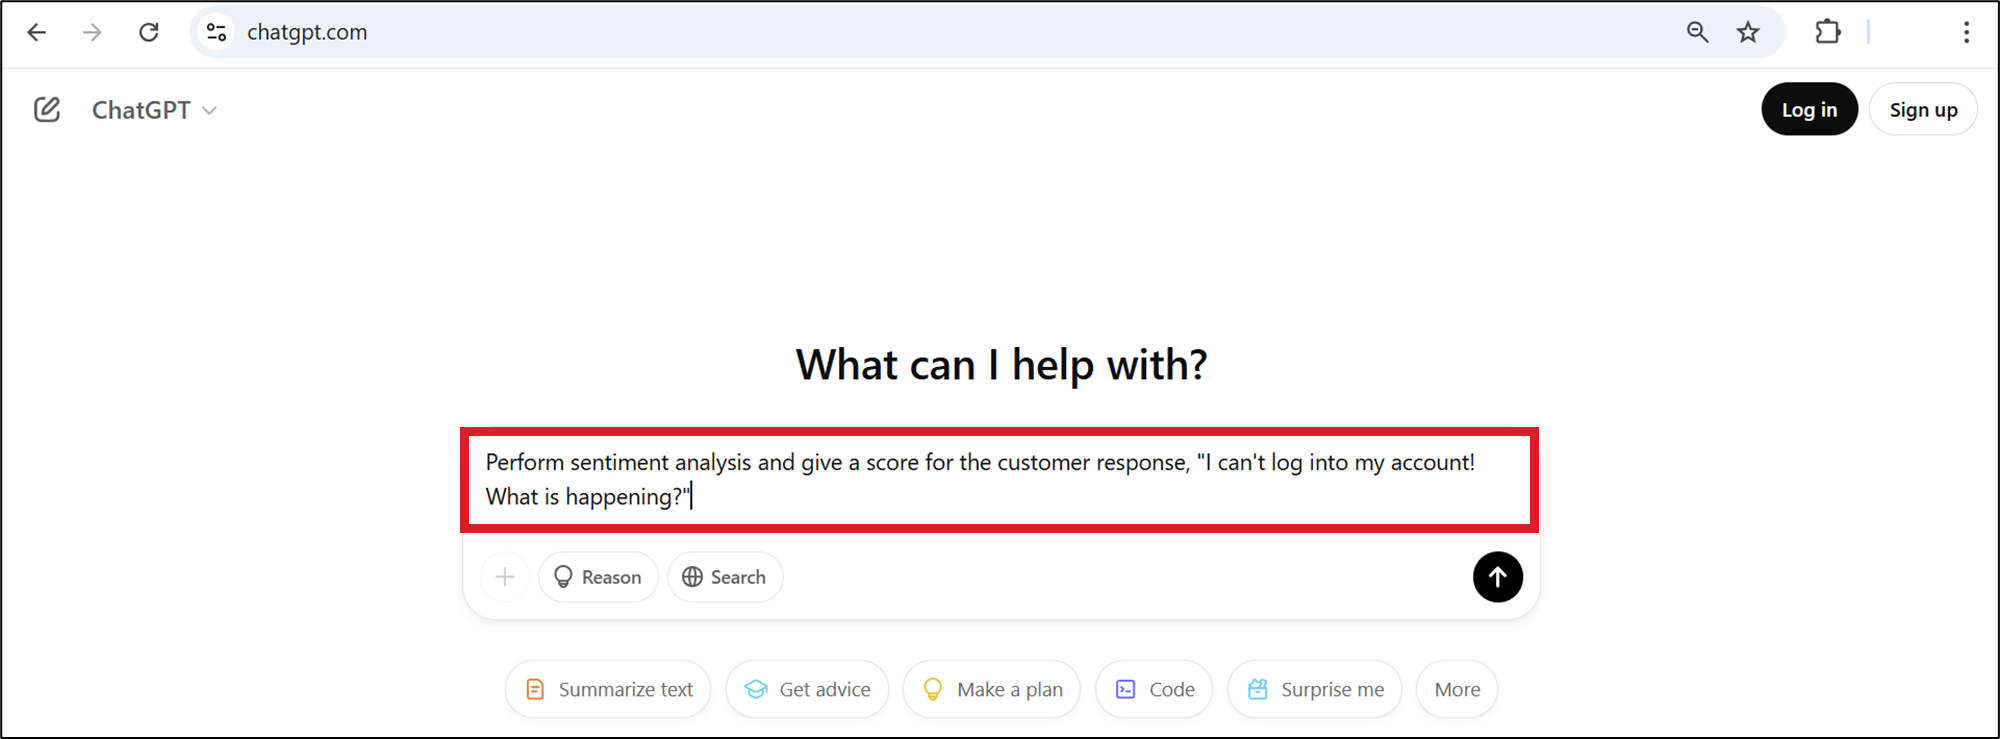Click the zoom magnifier icon in address bar
This screenshot has height=739, width=2000.
(1697, 32)
